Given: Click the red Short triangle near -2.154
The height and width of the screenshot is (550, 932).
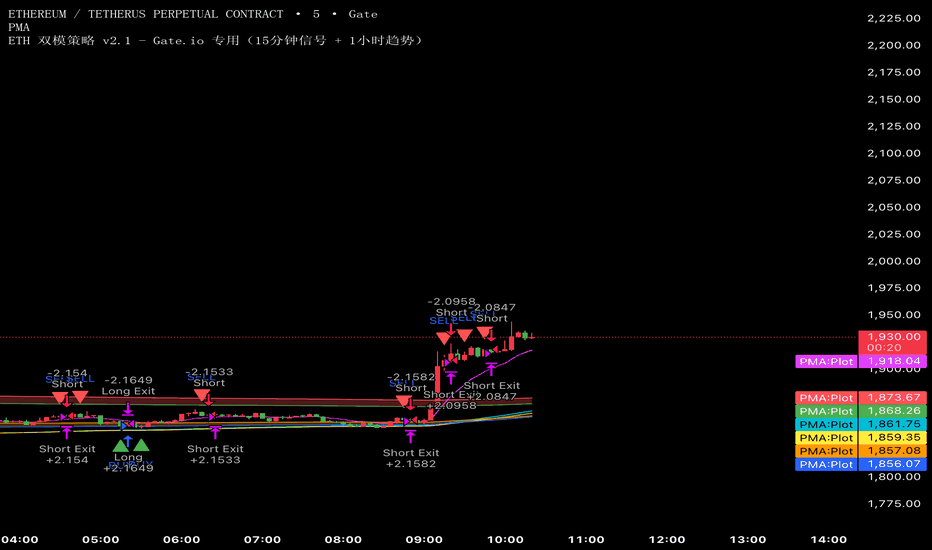Looking at the screenshot, I should tap(60, 397).
